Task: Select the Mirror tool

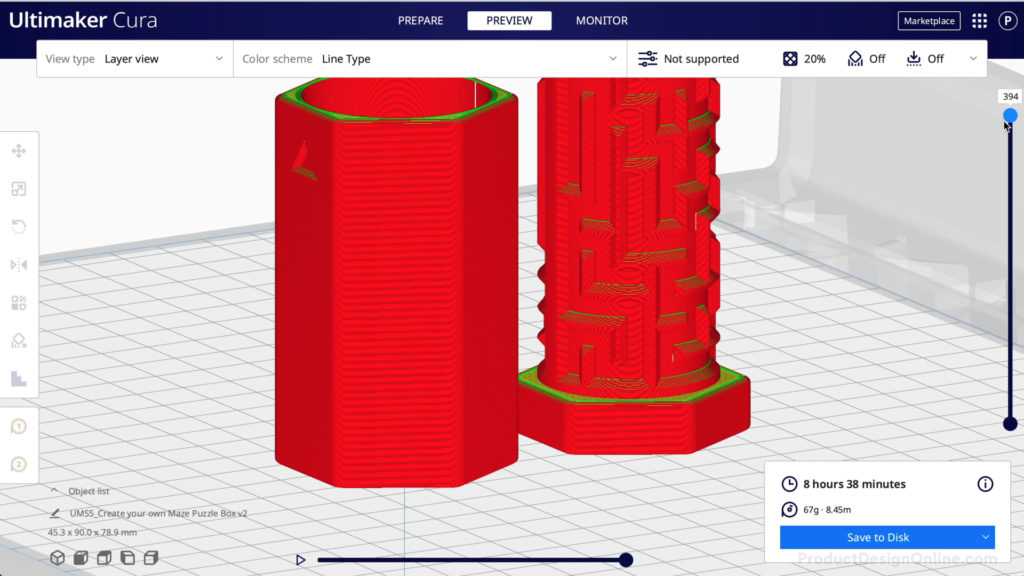Action: (x=19, y=265)
